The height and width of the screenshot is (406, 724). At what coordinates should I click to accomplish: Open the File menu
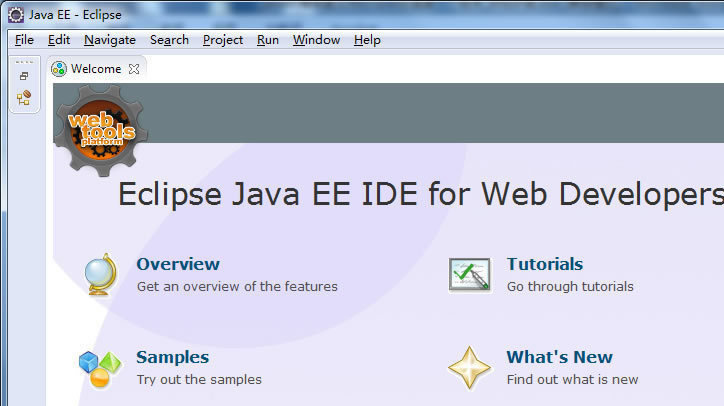(24, 40)
